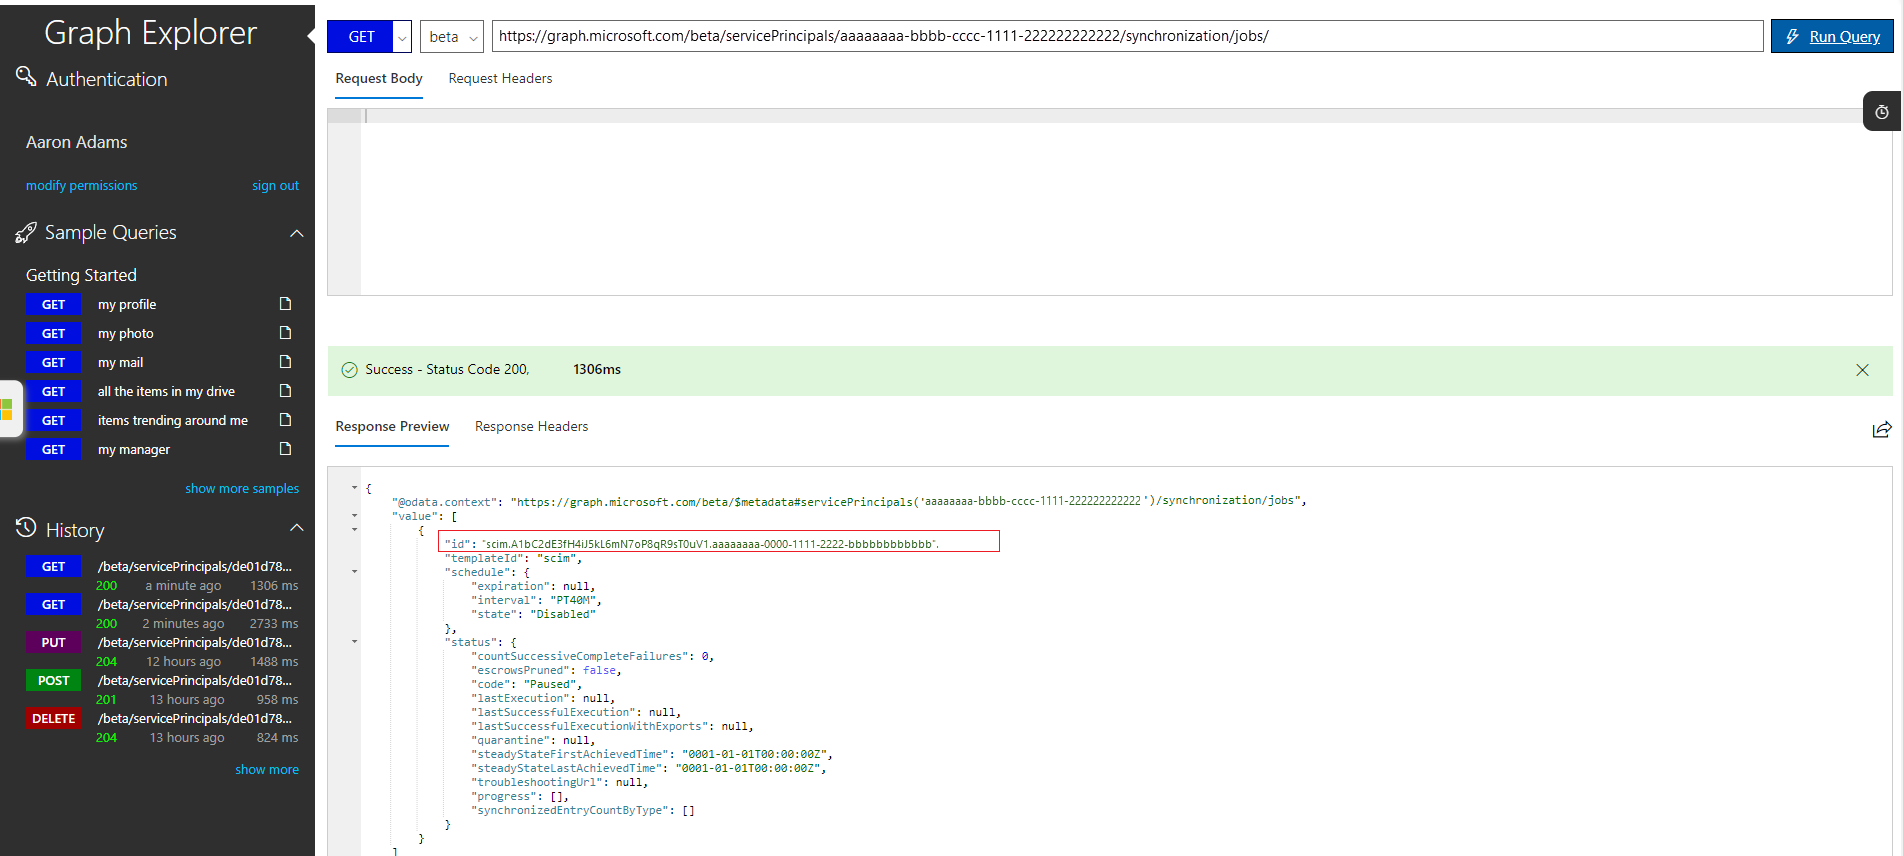Click the highlighted "id" line in response
Image resolution: width=1903 pixels, height=856 pixels.
click(719, 541)
